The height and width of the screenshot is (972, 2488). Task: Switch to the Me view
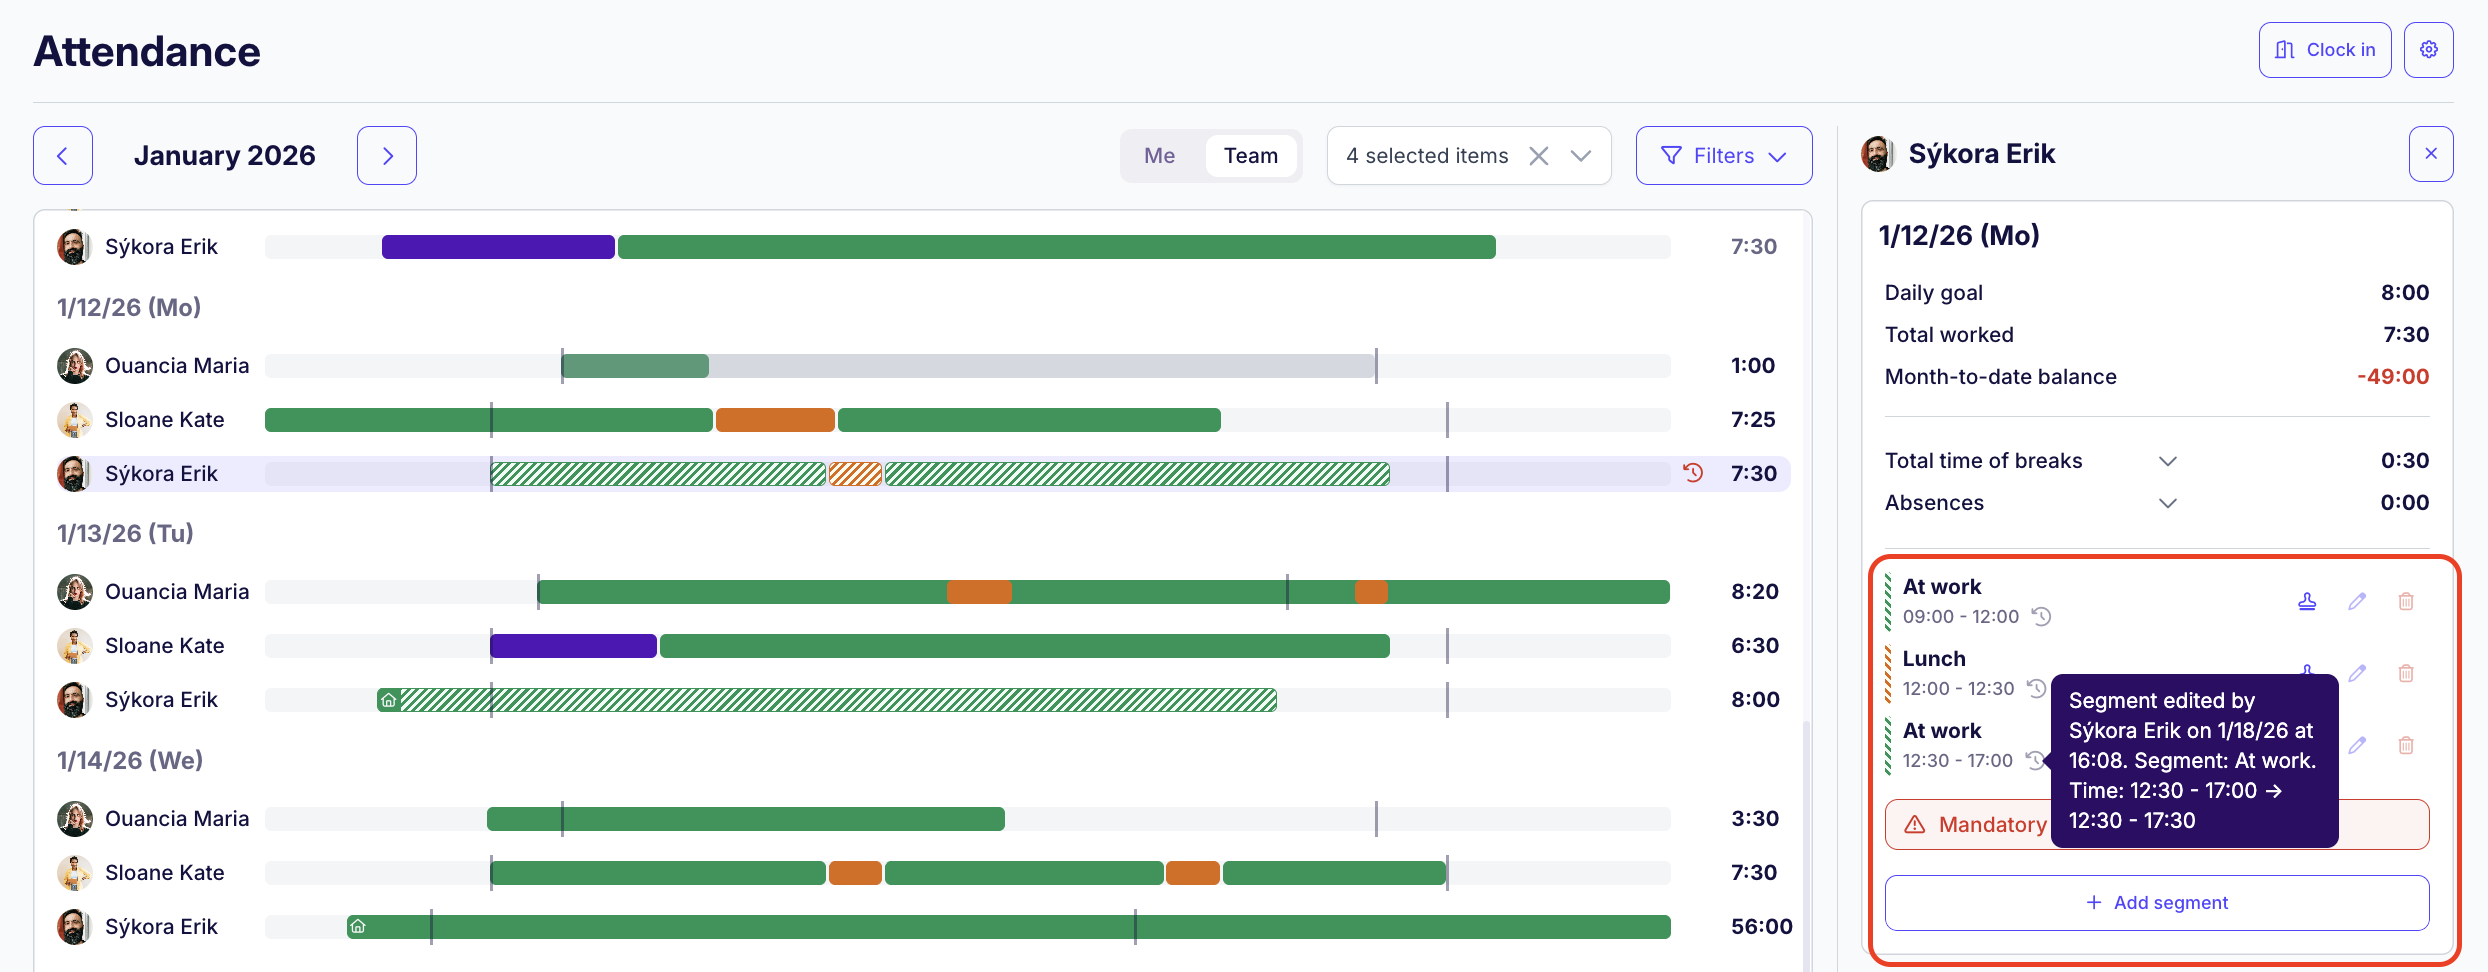point(1159,156)
